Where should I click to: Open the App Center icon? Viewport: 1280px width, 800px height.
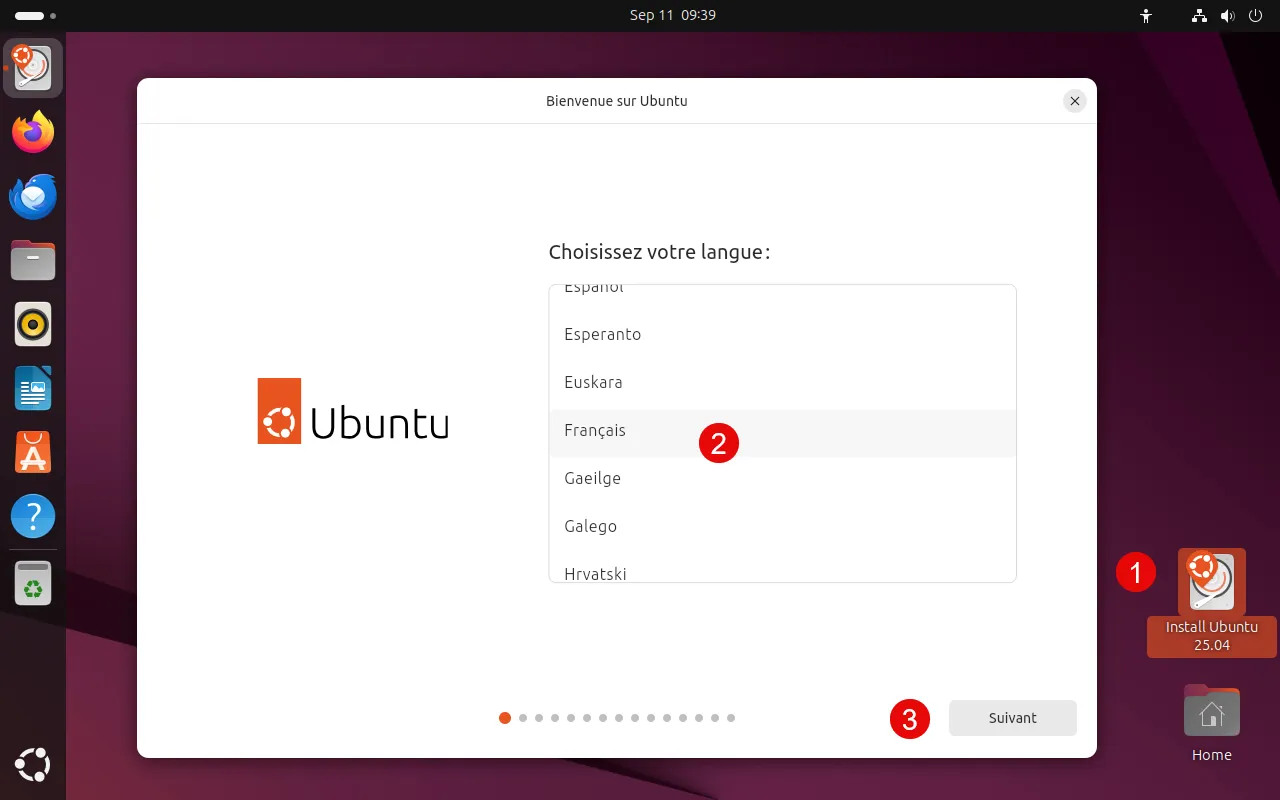point(33,453)
